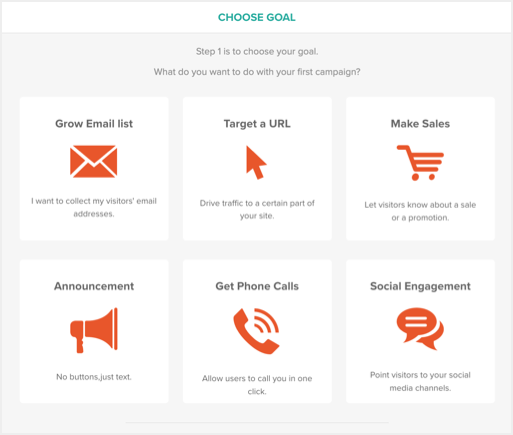
Task: Click 'Let visitors know about a sale' description
Action: pos(420,211)
